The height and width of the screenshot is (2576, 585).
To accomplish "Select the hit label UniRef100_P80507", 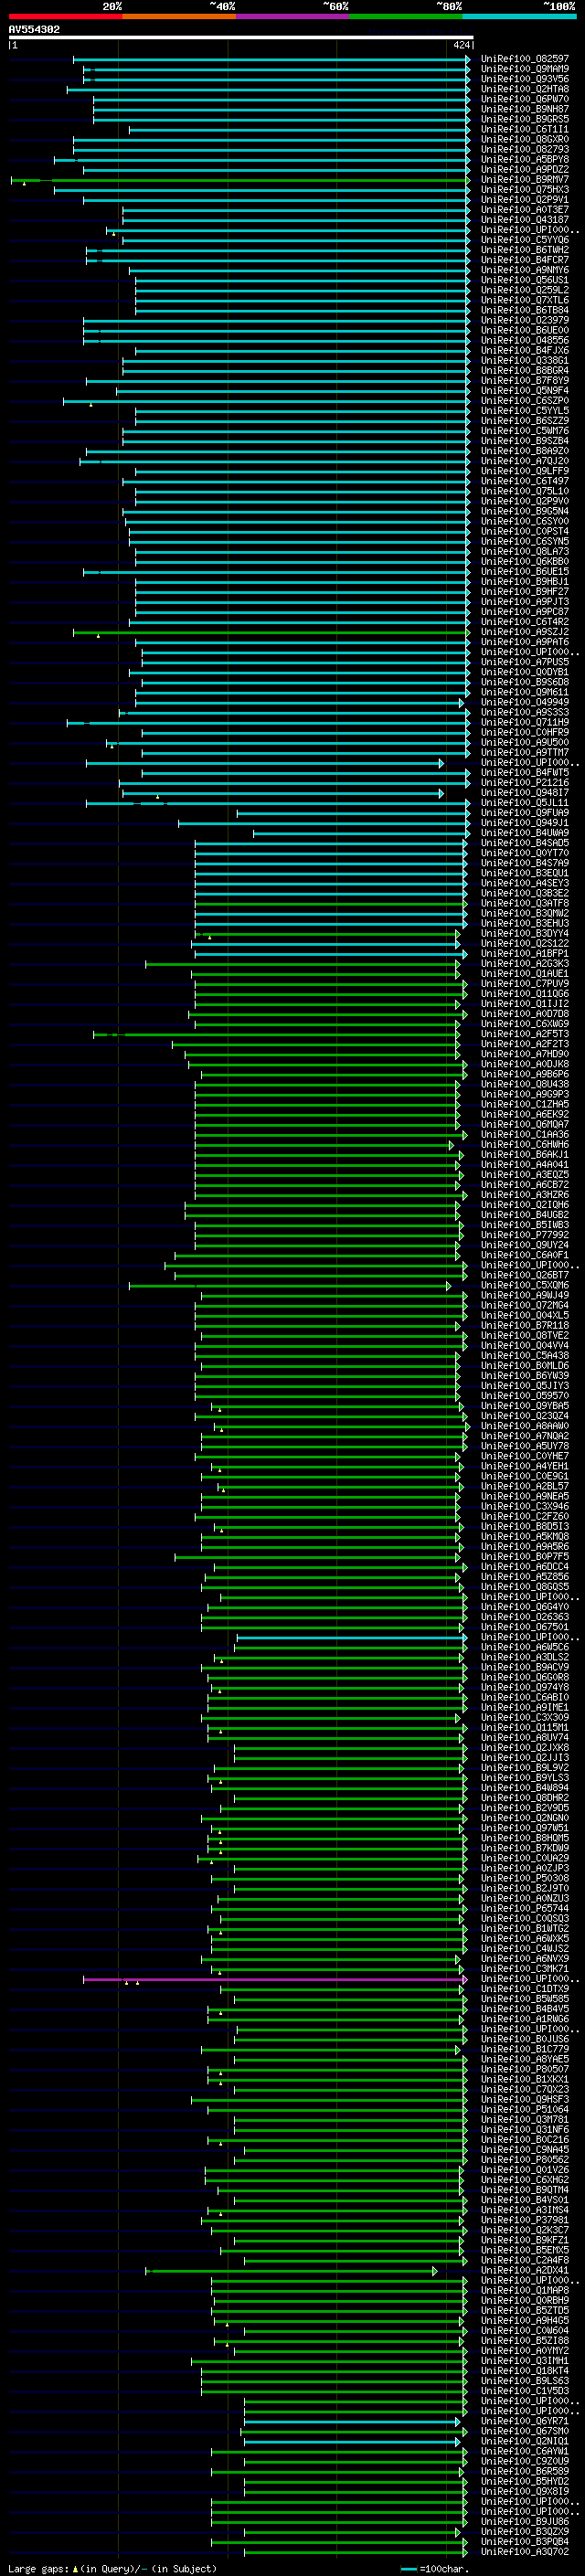I will (525, 2069).
